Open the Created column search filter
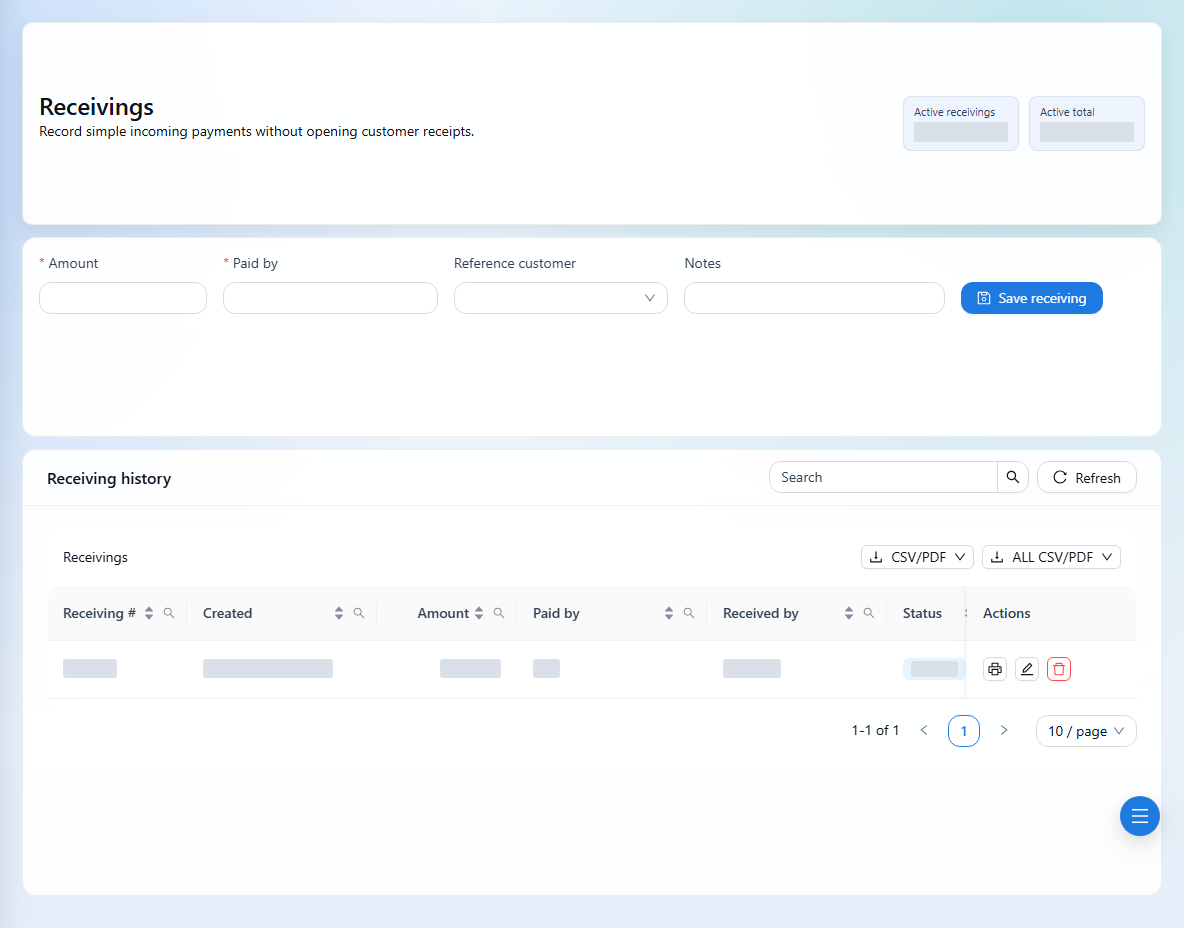 pyautogui.click(x=359, y=613)
